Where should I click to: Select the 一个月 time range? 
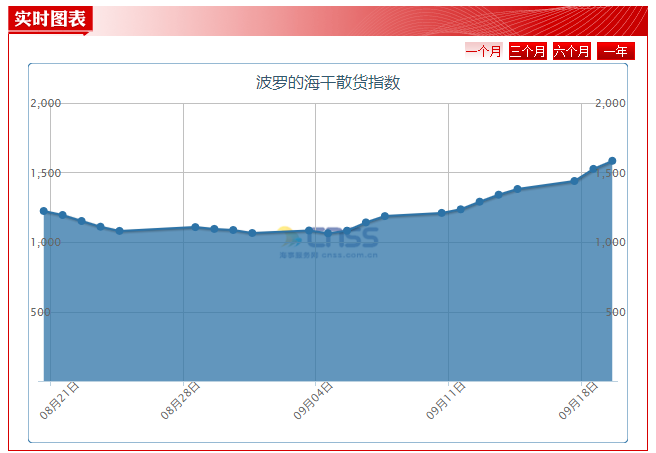tap(483, 51)
